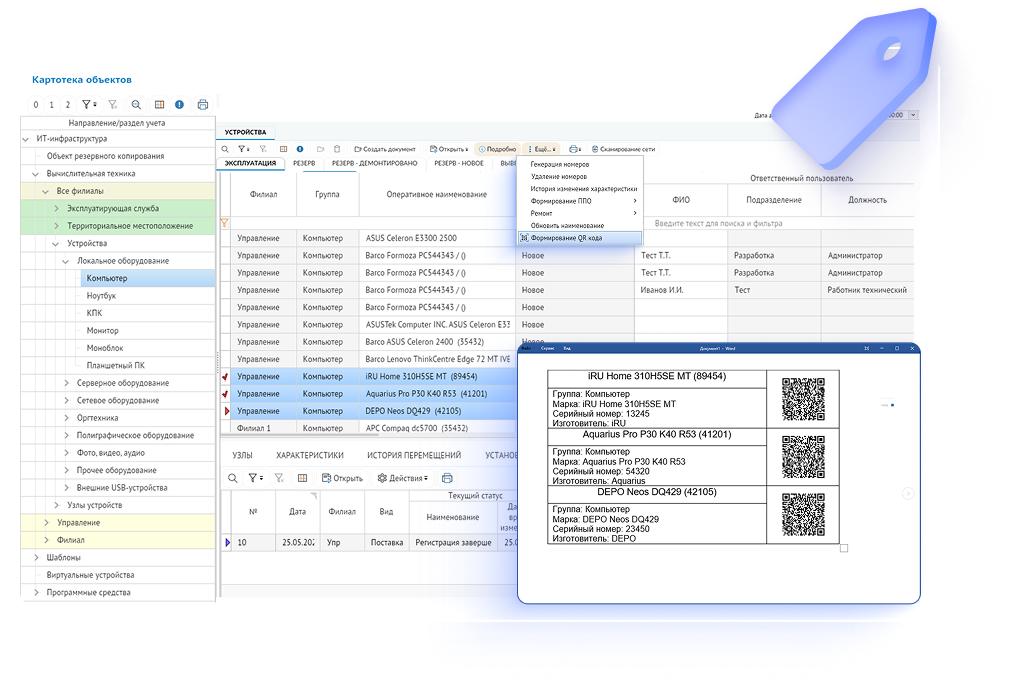Switch to УЗЛЫ tab
This screenshot has width=1011, height=691.
coord(242,455)
